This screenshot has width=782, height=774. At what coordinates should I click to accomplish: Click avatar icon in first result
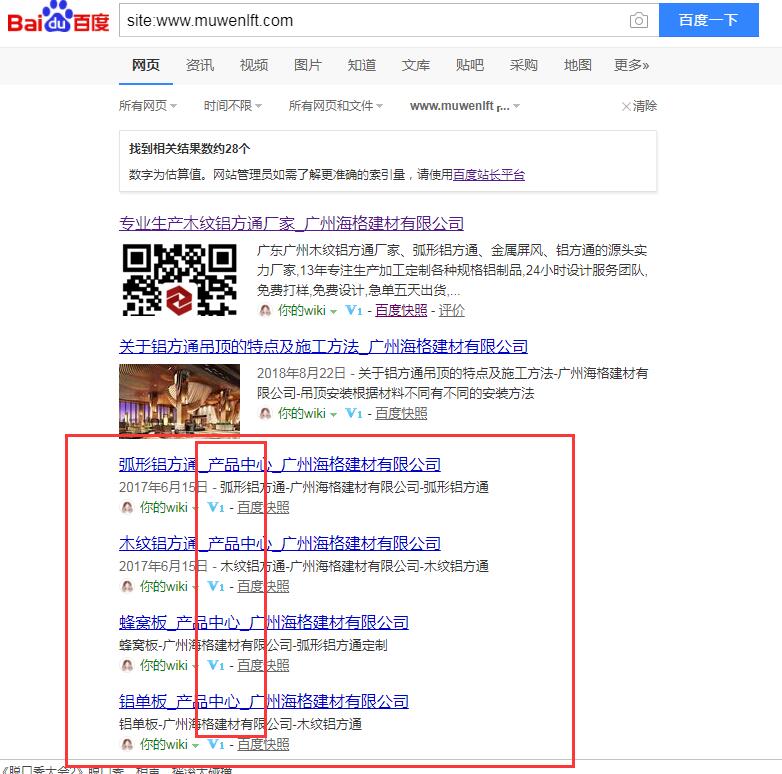click(x=265, y=311)
